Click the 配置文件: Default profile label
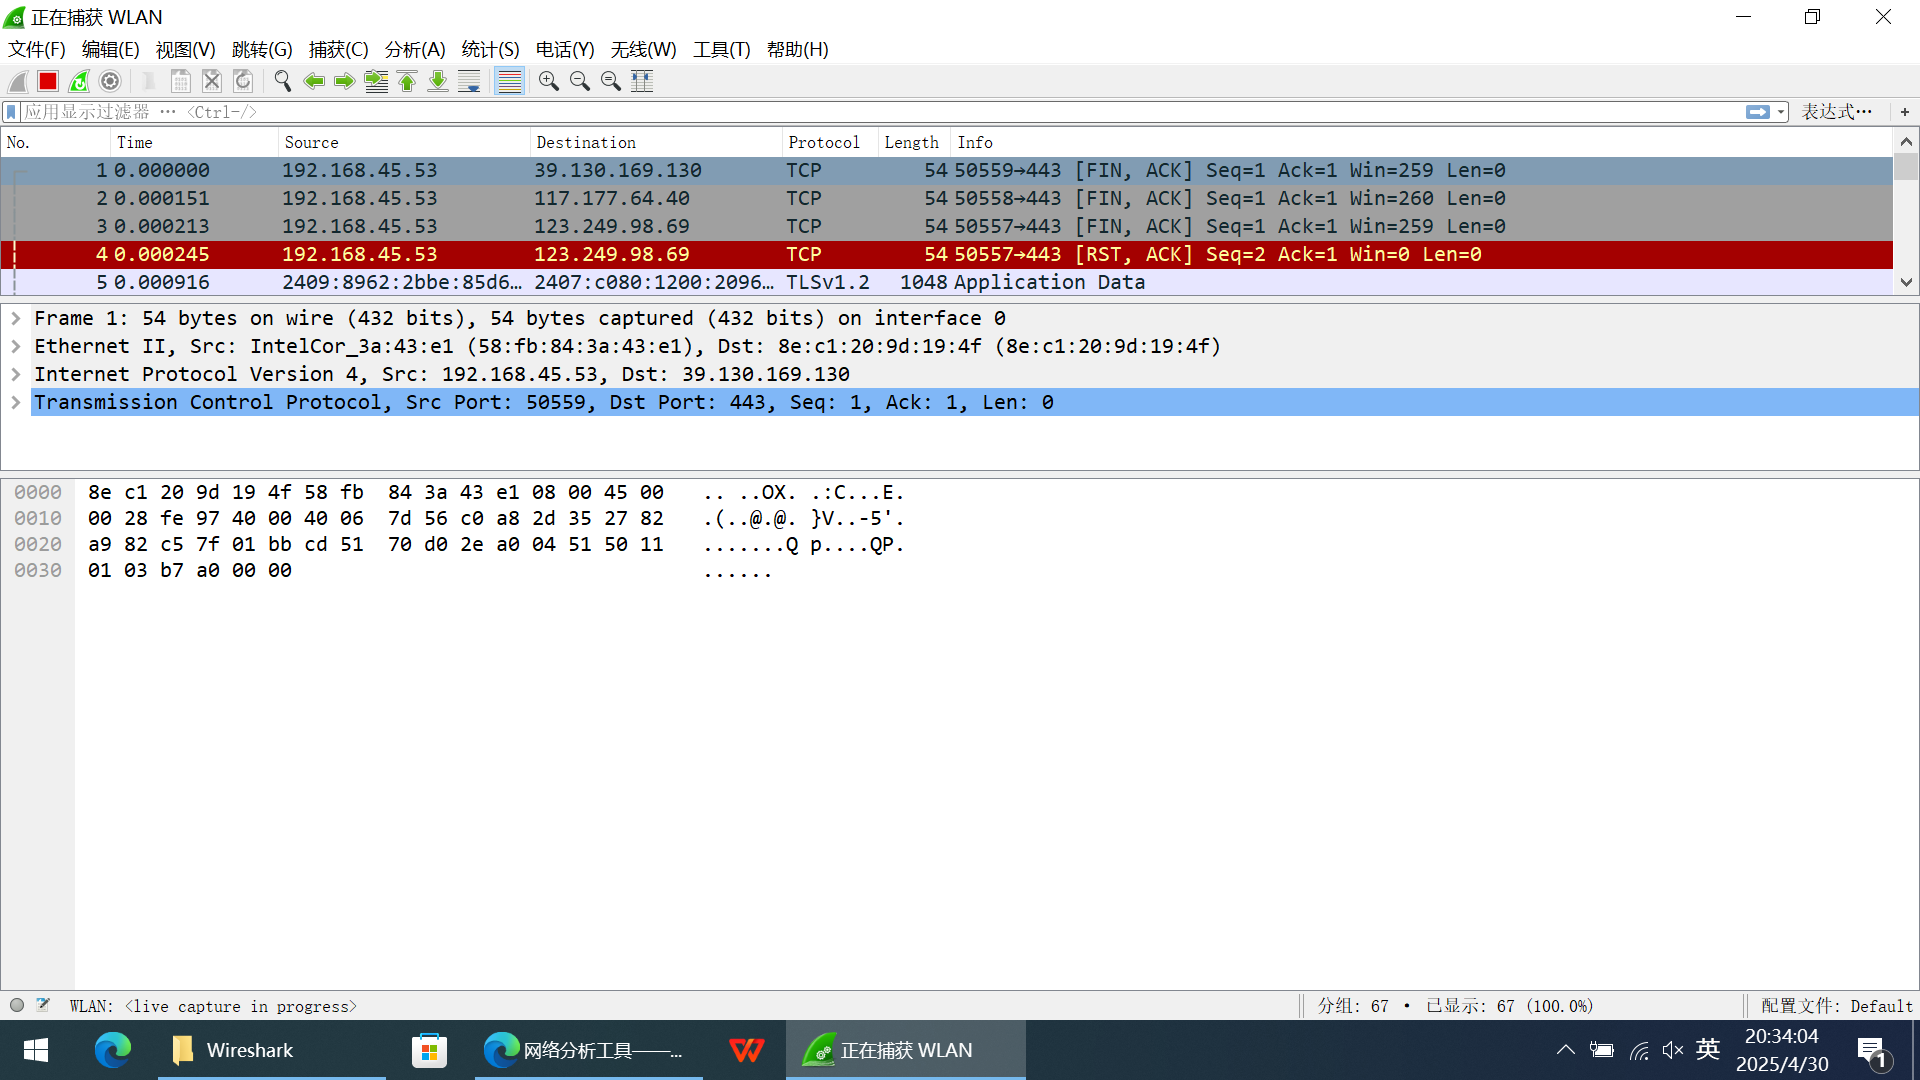This screenshot has height=1080, width=1920. (1836, 1006)
